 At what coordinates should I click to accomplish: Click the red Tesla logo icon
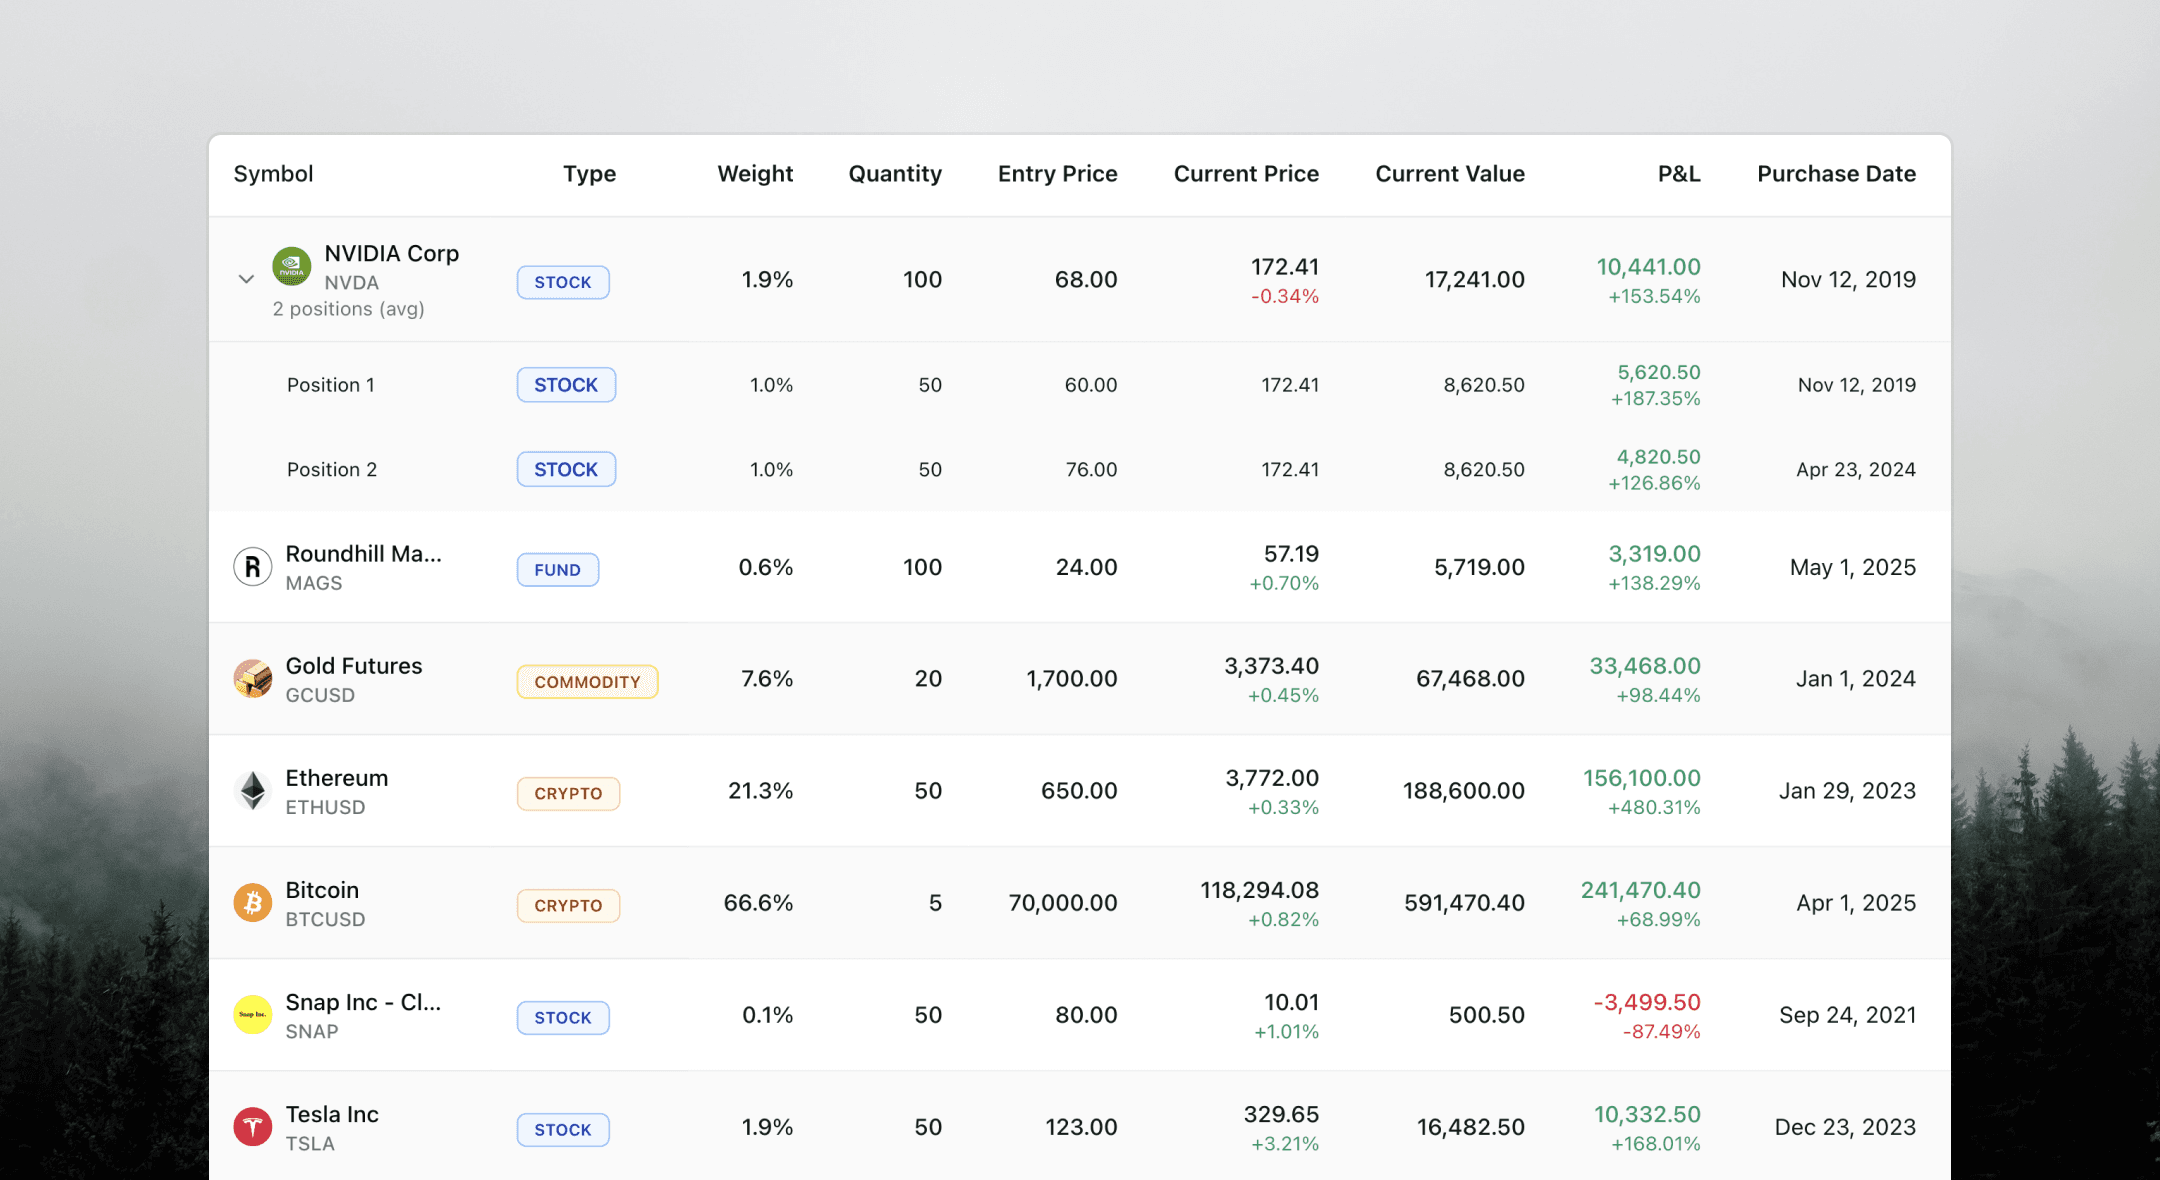[253, 1127]
